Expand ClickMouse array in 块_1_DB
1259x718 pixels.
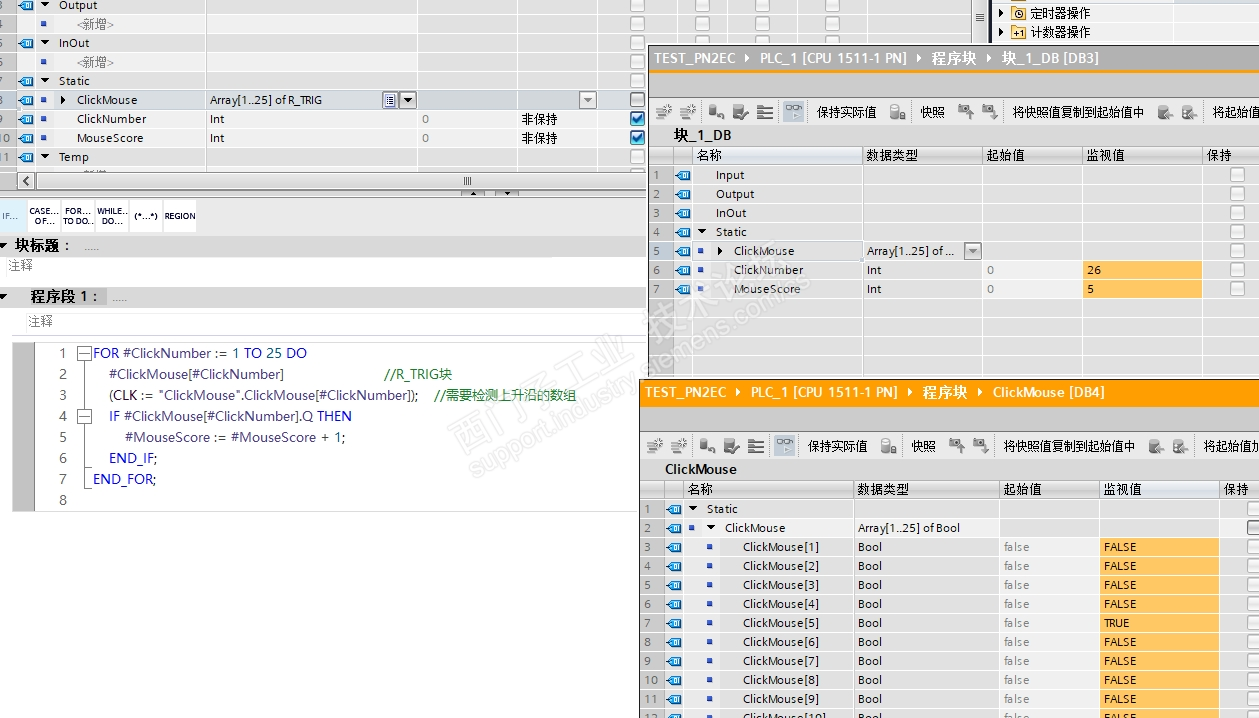click(720, 251)
